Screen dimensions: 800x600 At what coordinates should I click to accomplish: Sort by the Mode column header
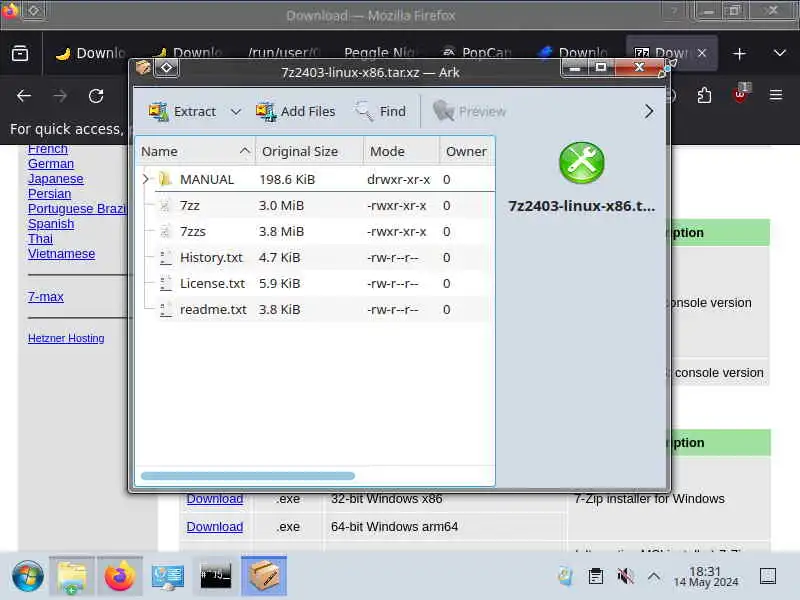[x=401, y=152]
